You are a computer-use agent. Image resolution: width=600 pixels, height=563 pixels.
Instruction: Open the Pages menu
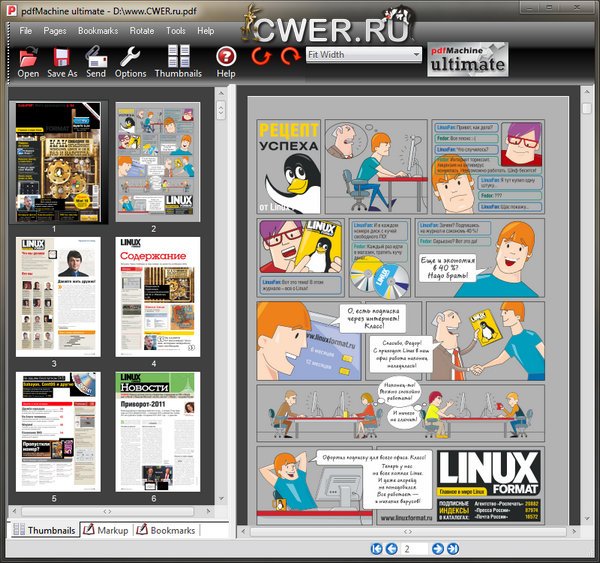tap(55, 31)
